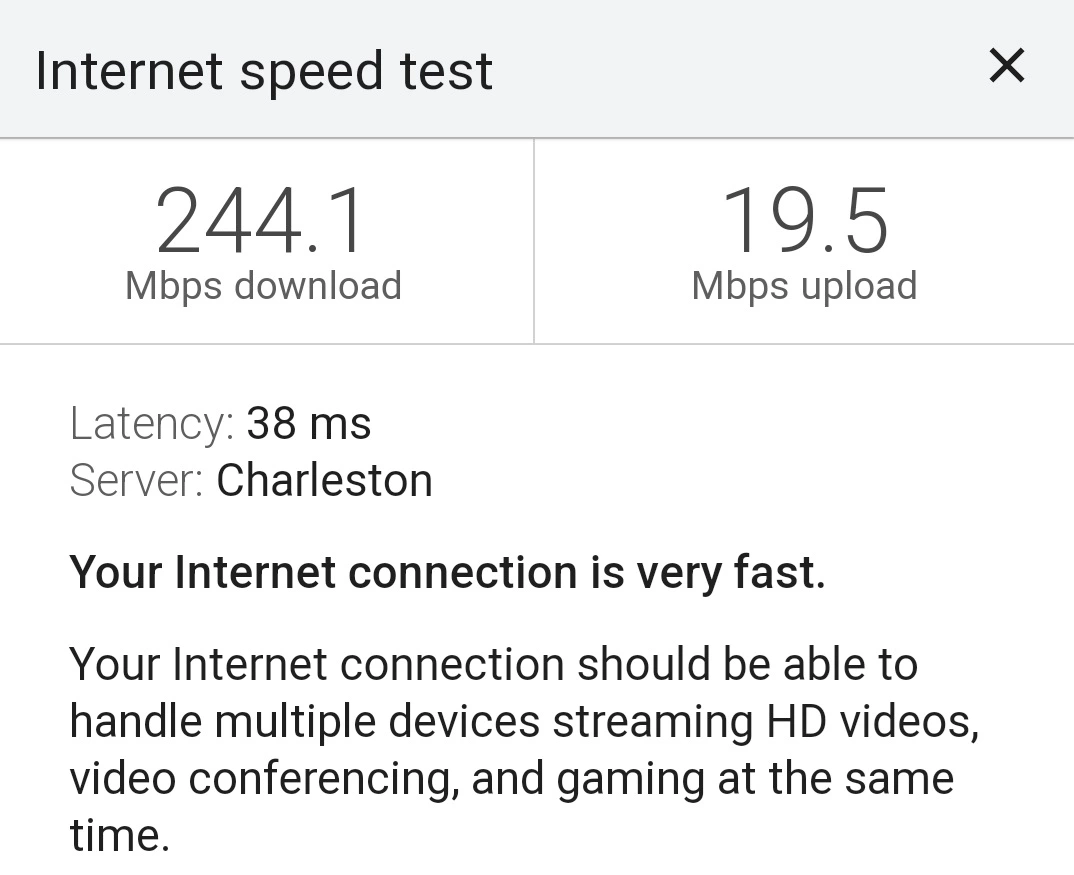Click the "at the same" phrase
1074x875 pixels.
(836, 779)
